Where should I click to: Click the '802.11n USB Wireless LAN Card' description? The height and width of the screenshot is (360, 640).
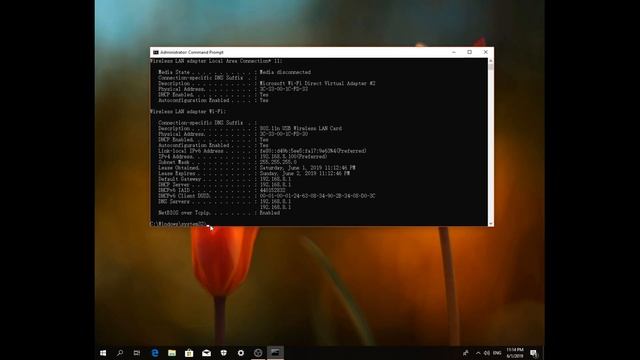pyautogui.click(x=301, y=128)
